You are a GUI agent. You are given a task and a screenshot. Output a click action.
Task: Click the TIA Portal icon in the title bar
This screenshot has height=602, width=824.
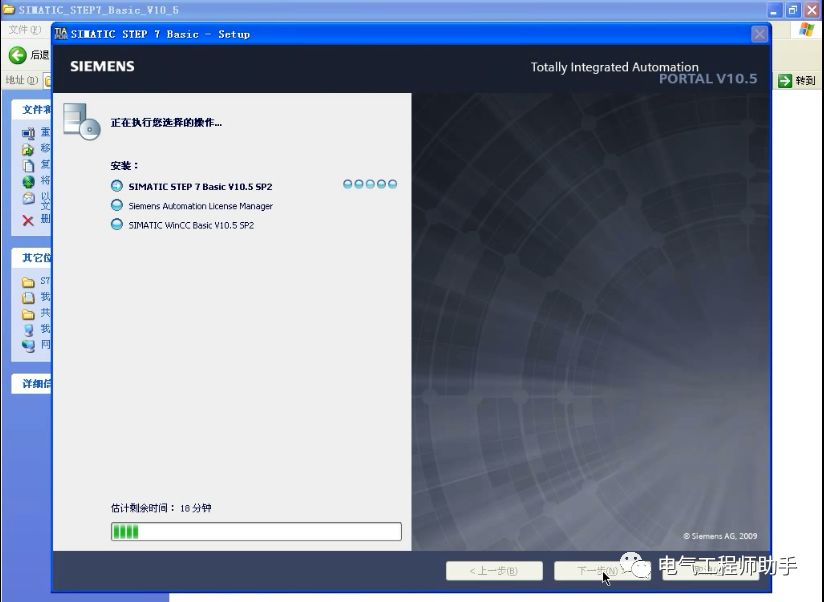[61, 34]
